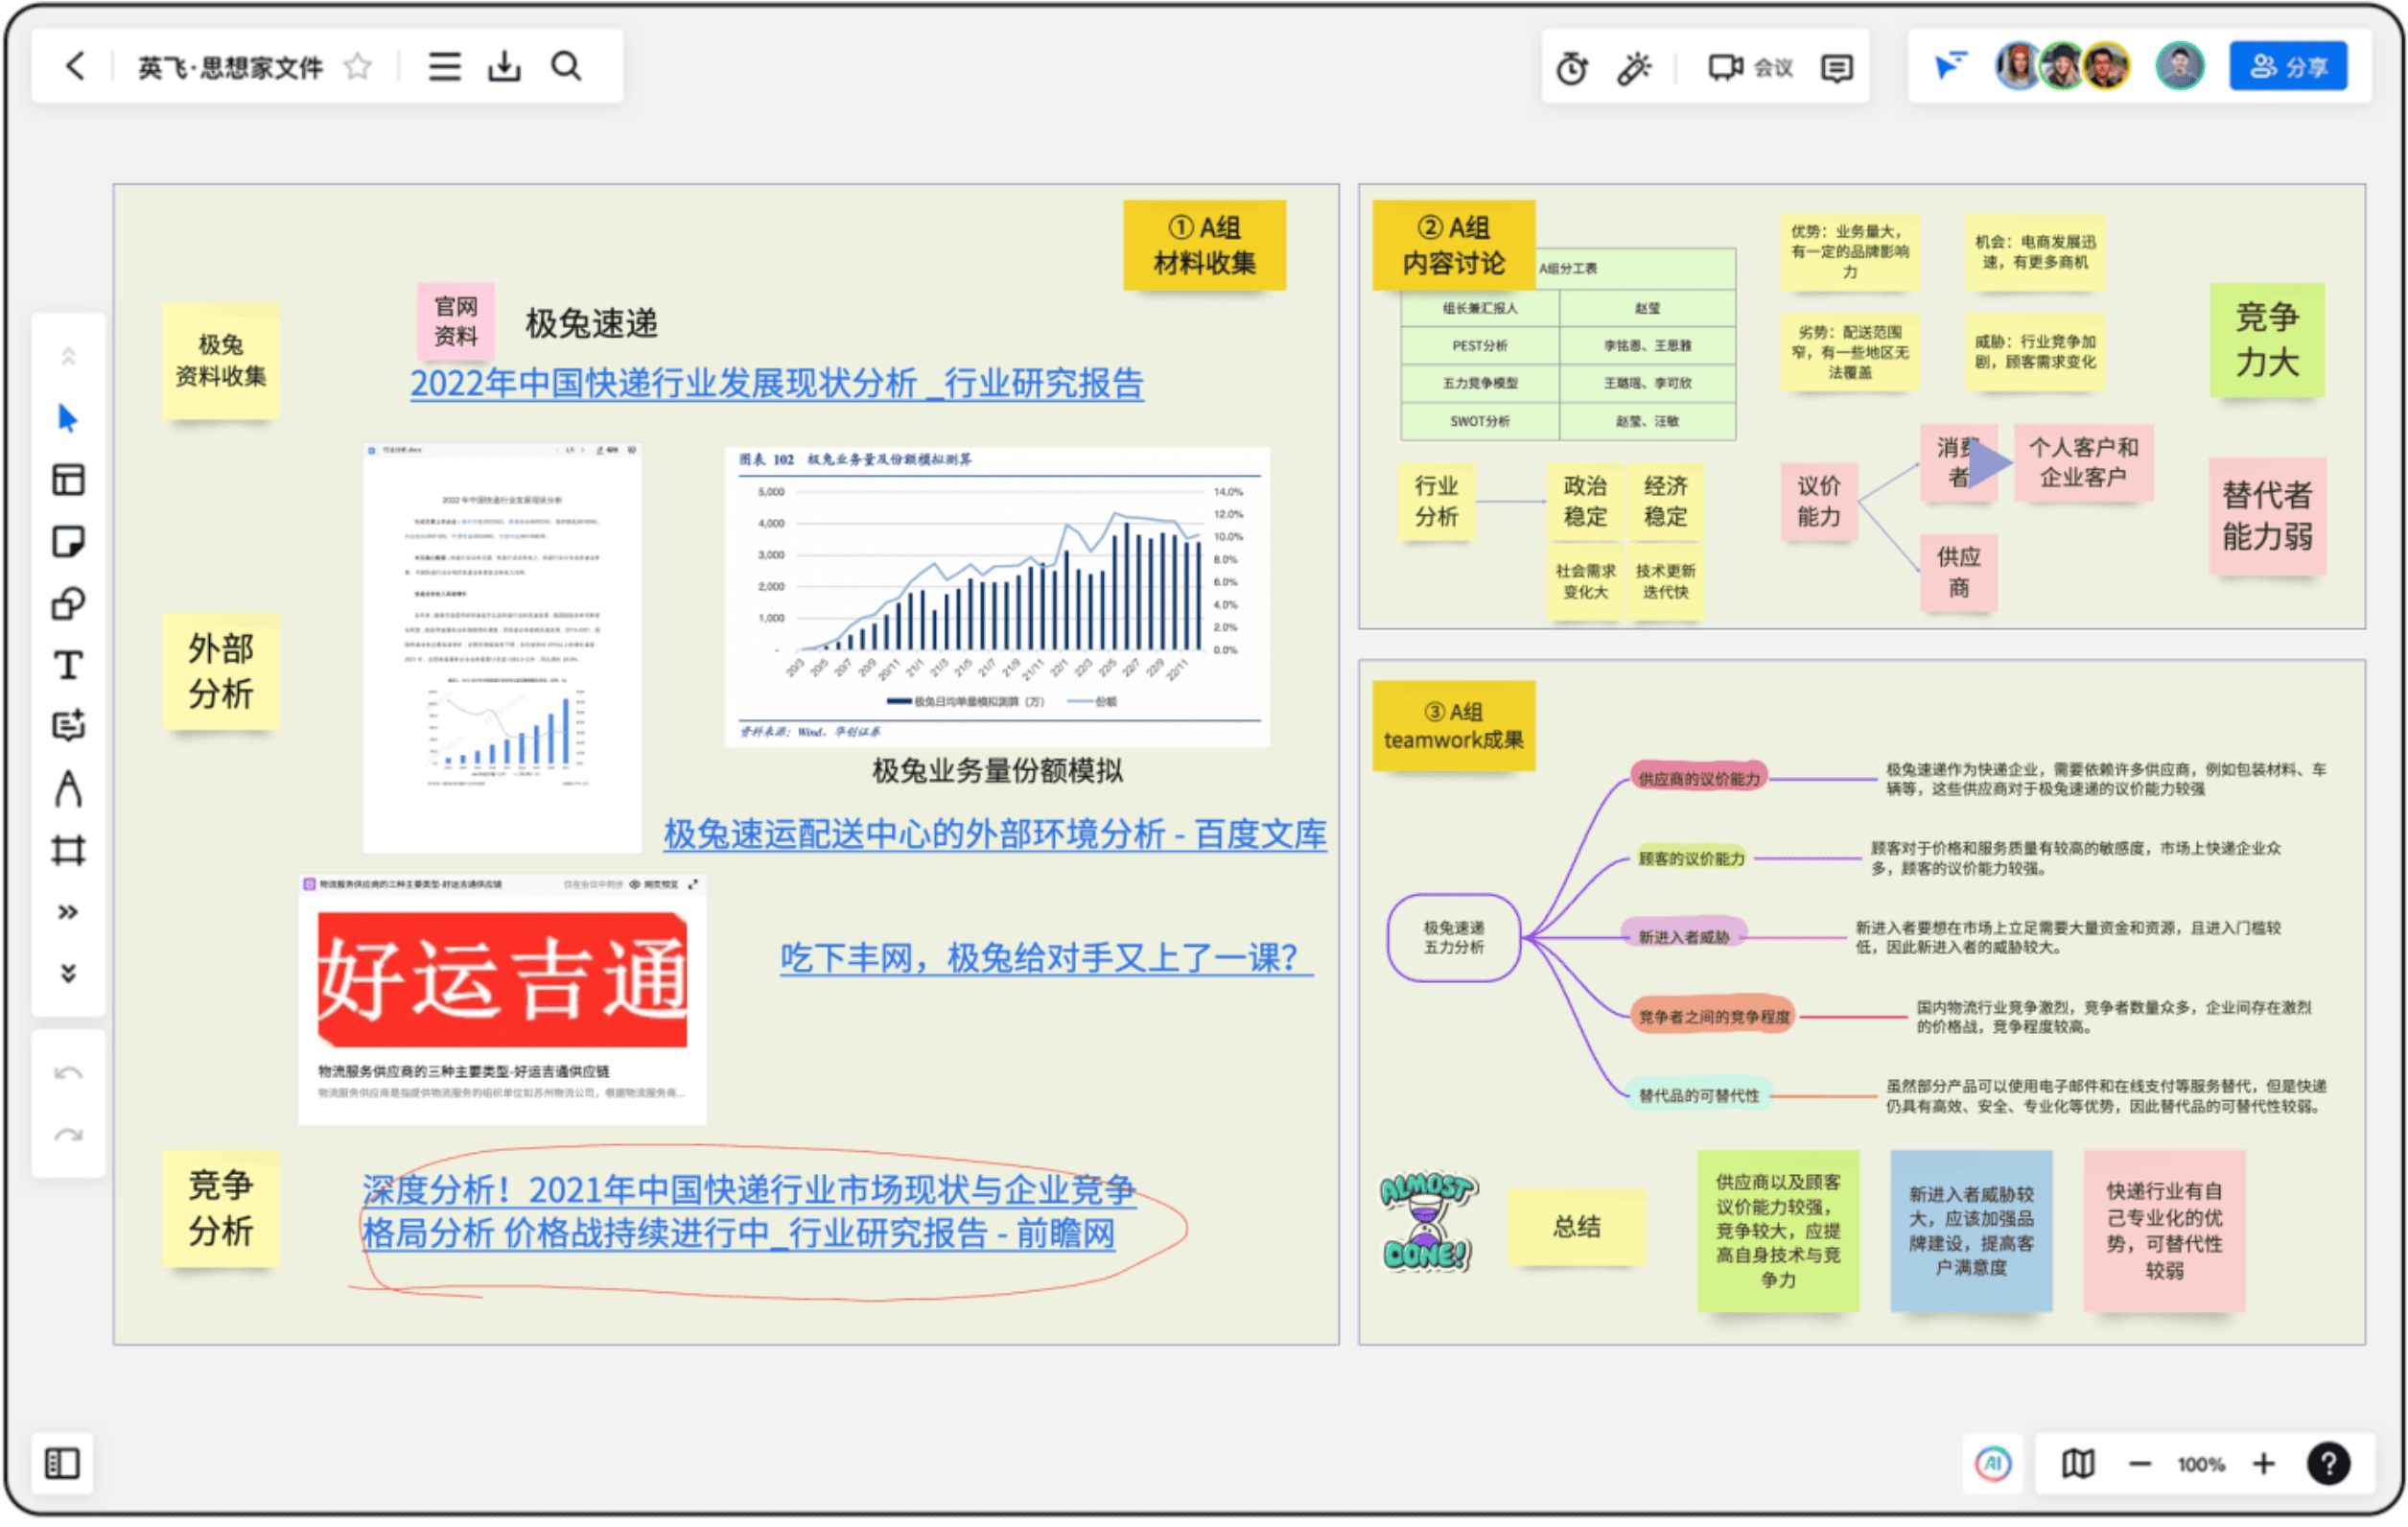Click the blue 分享 share button

[2288, 67]
